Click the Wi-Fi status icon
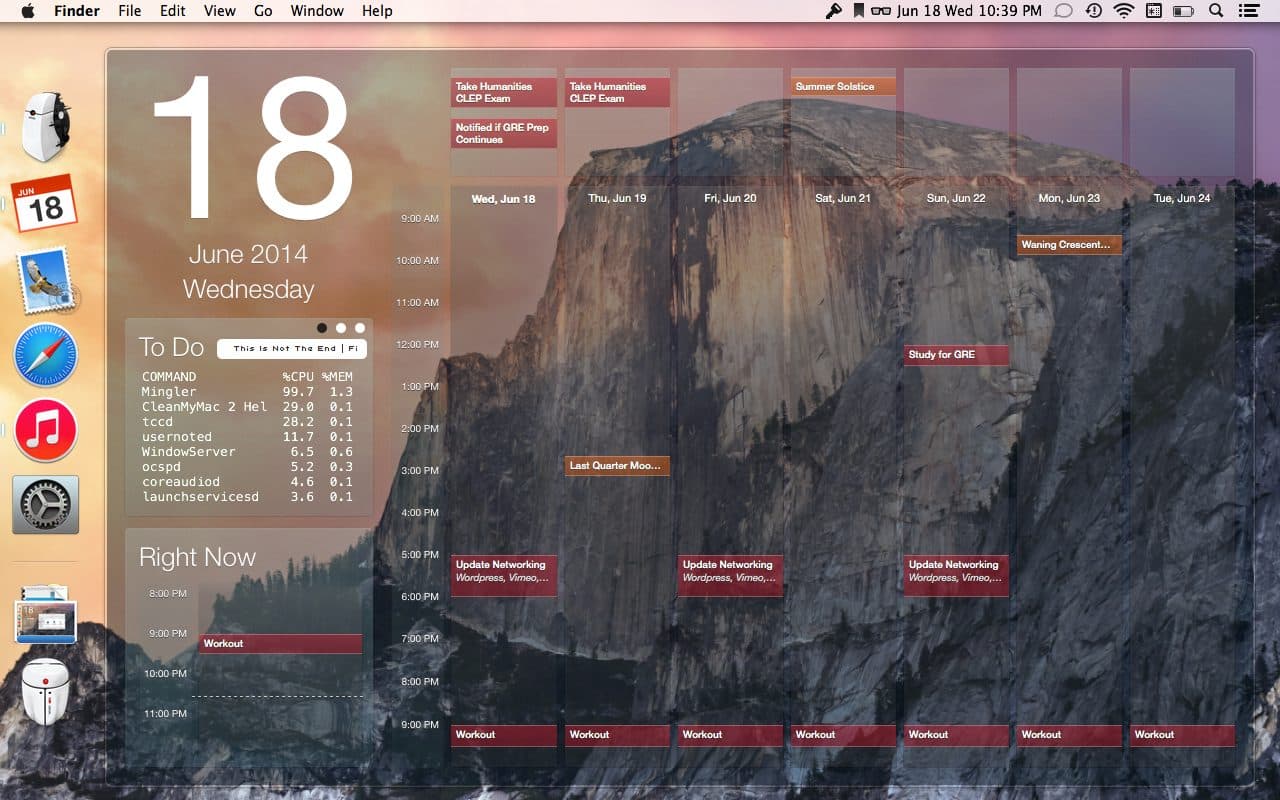 coord(1124,11)
